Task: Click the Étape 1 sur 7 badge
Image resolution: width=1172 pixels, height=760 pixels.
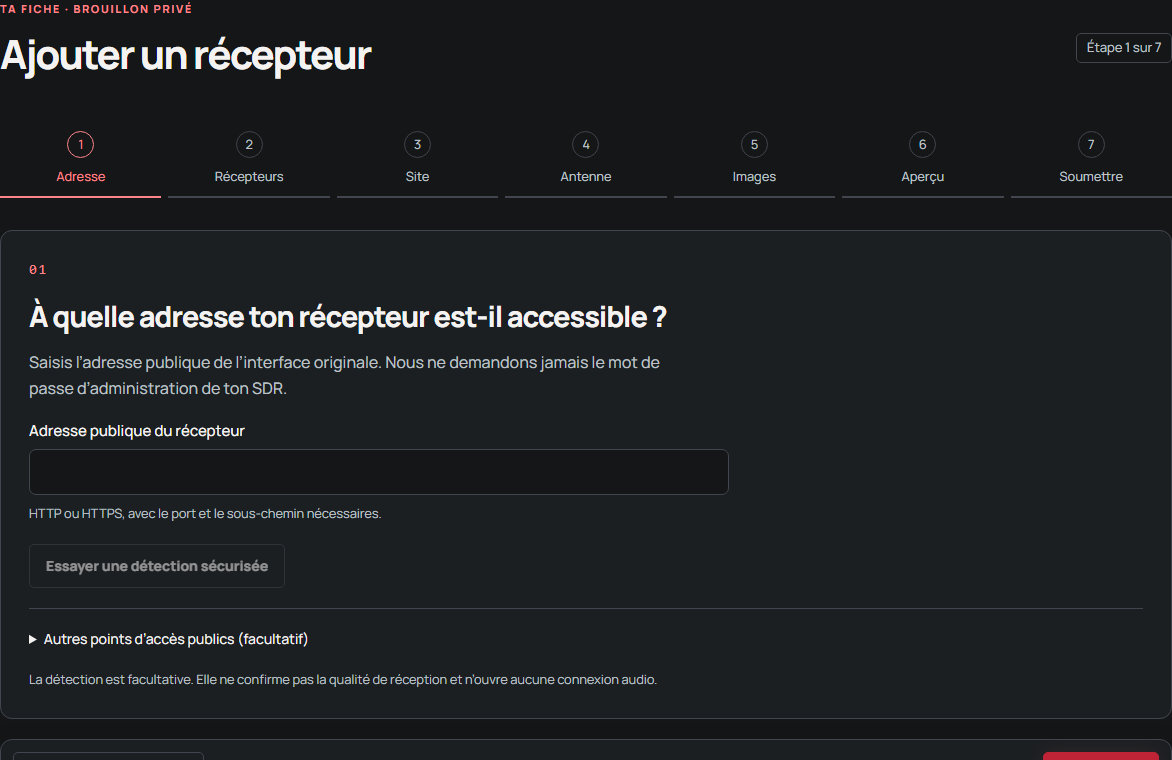Action: [x=1123, y=48]
